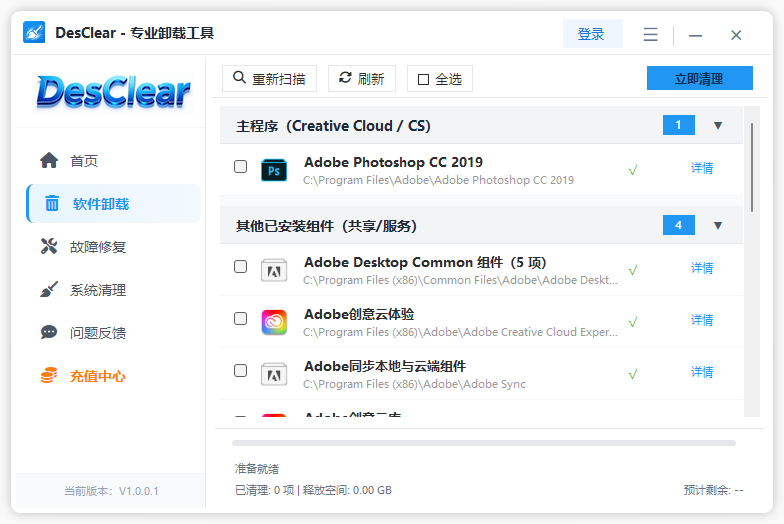Click the wrench icon for 故障修复

49,246
